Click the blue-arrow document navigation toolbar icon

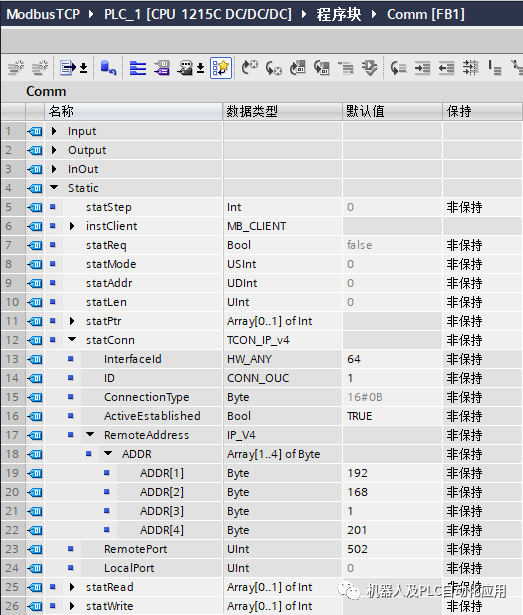coord(68,68)
